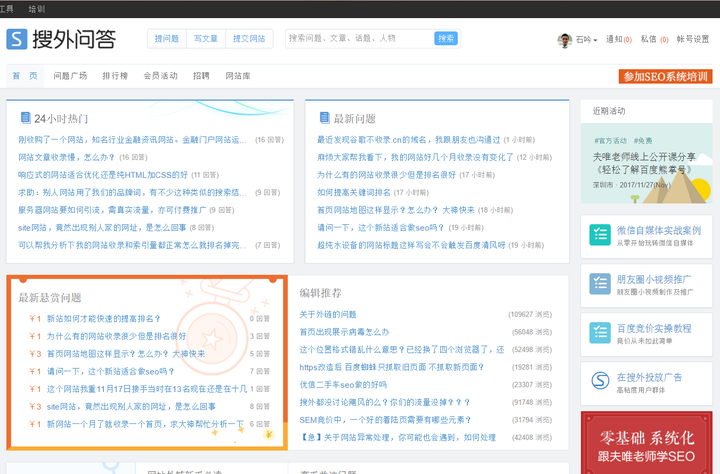Select the 排行榜 navigation tab

click(x=115, y=76)
